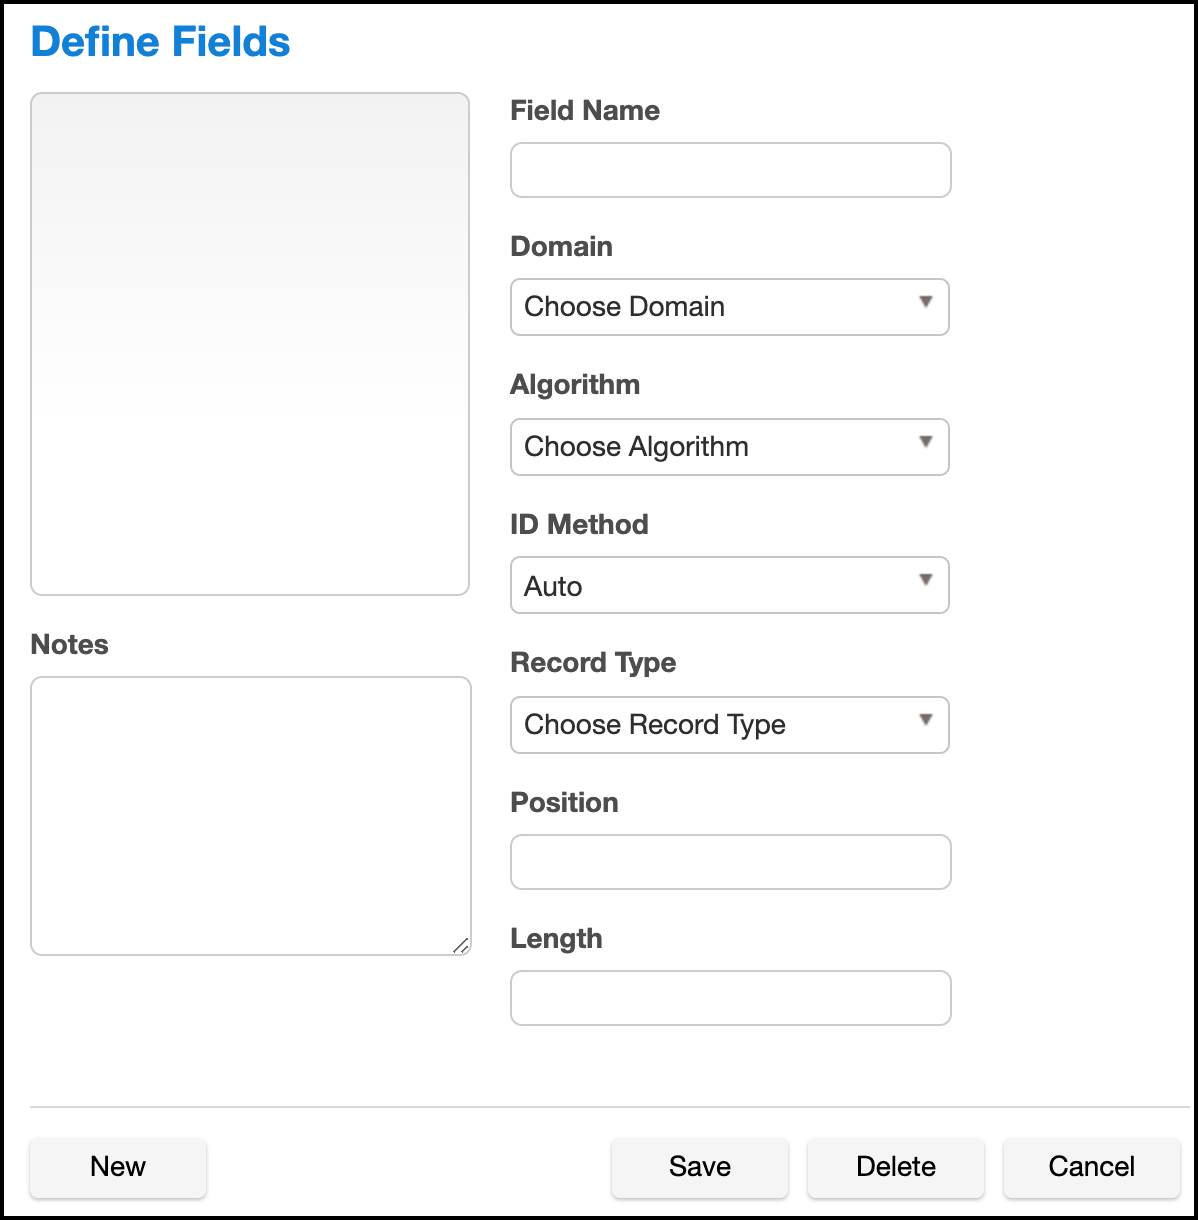Click the Position label

point(564,803)
